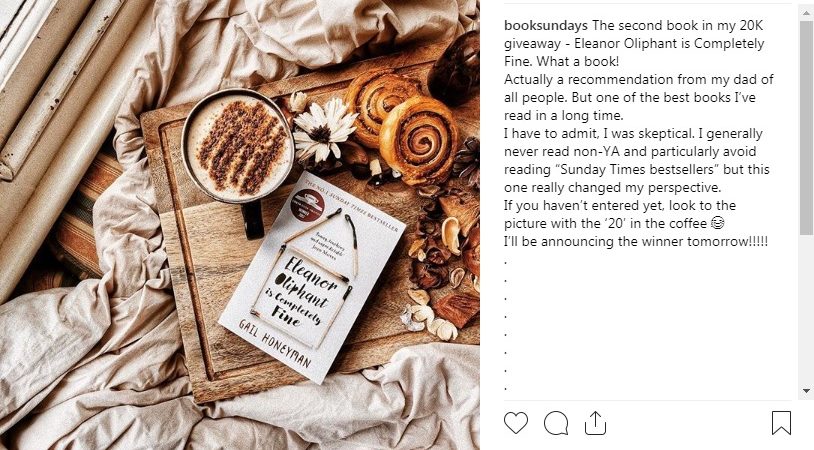Image resolution: width=814 pixels, height=450 pixels.
Task: Click the laughing emoji in the caption
Action: (x=717, y=224)
